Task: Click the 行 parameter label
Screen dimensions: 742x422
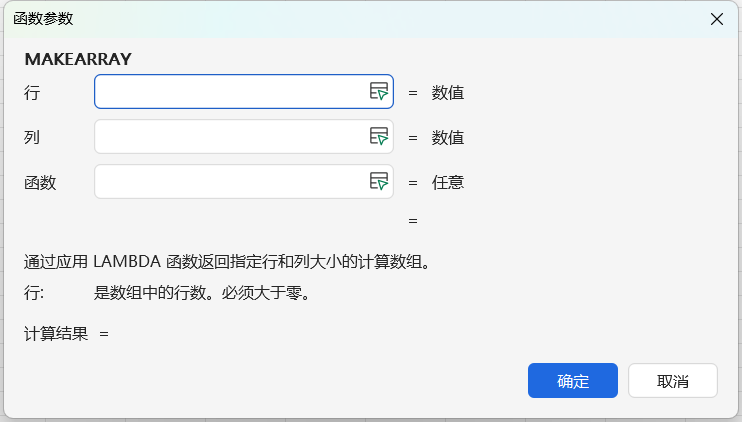Action: point(32,93)
